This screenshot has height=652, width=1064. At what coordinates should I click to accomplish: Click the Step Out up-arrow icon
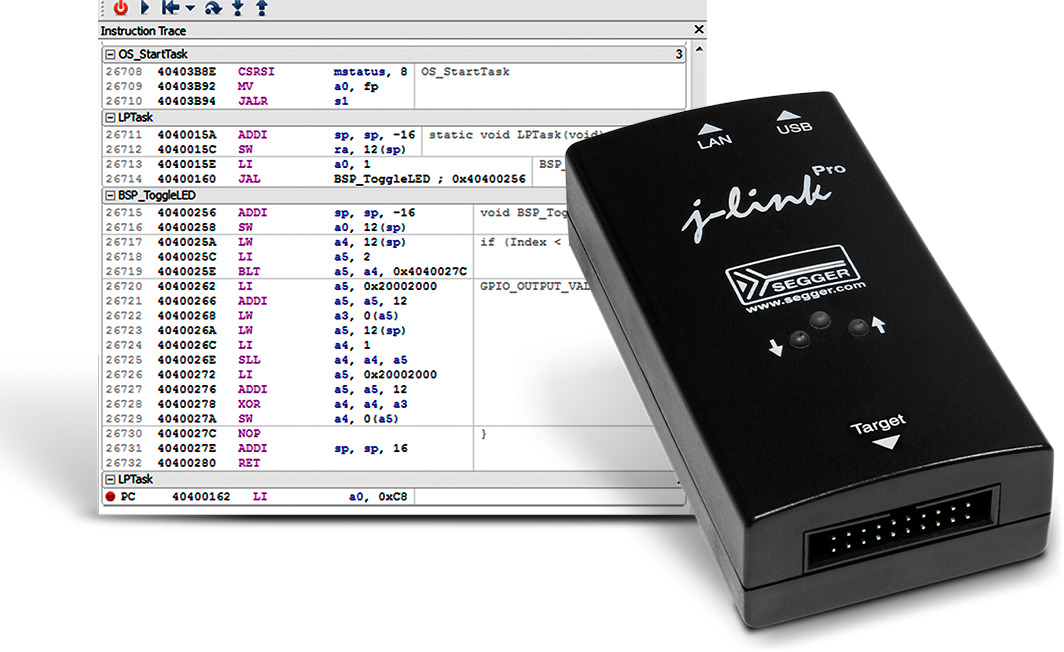262,7
